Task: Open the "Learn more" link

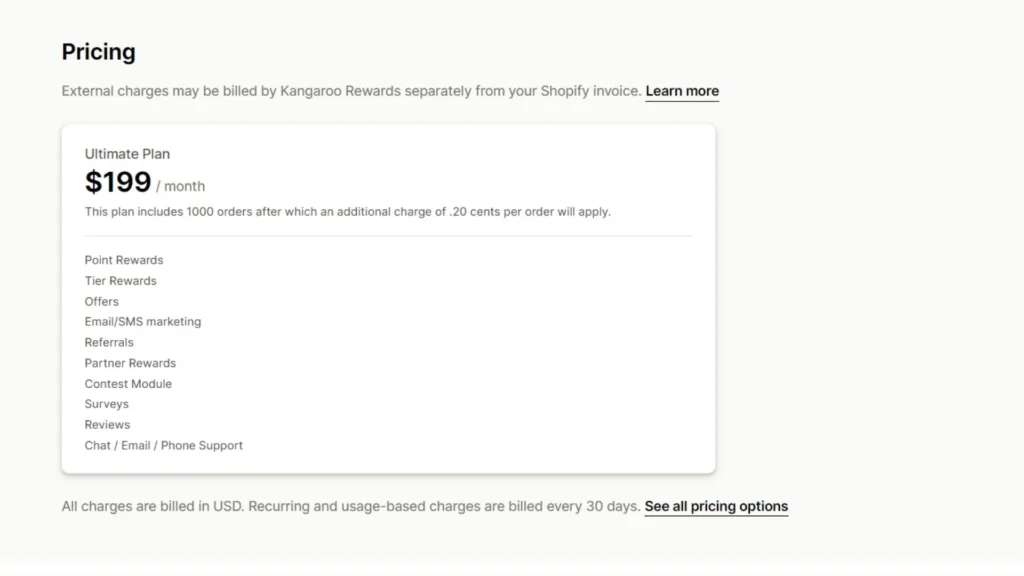Action: [682, 91]
